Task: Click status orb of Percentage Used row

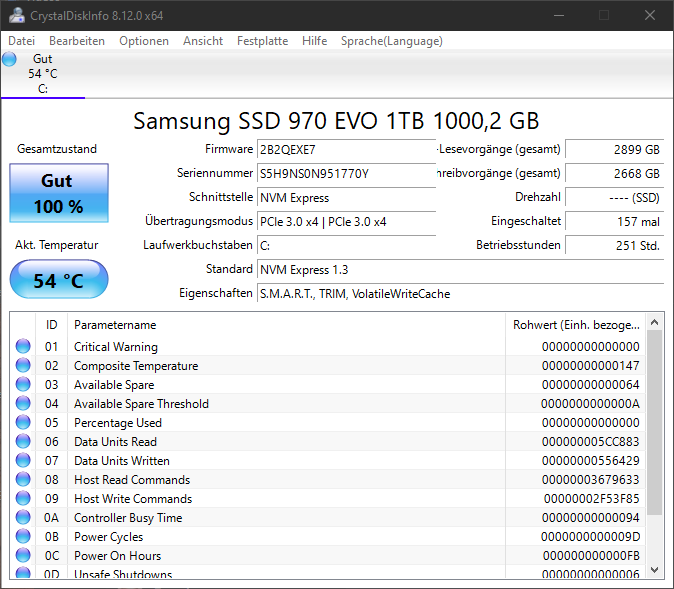Action: pos(23,422)
